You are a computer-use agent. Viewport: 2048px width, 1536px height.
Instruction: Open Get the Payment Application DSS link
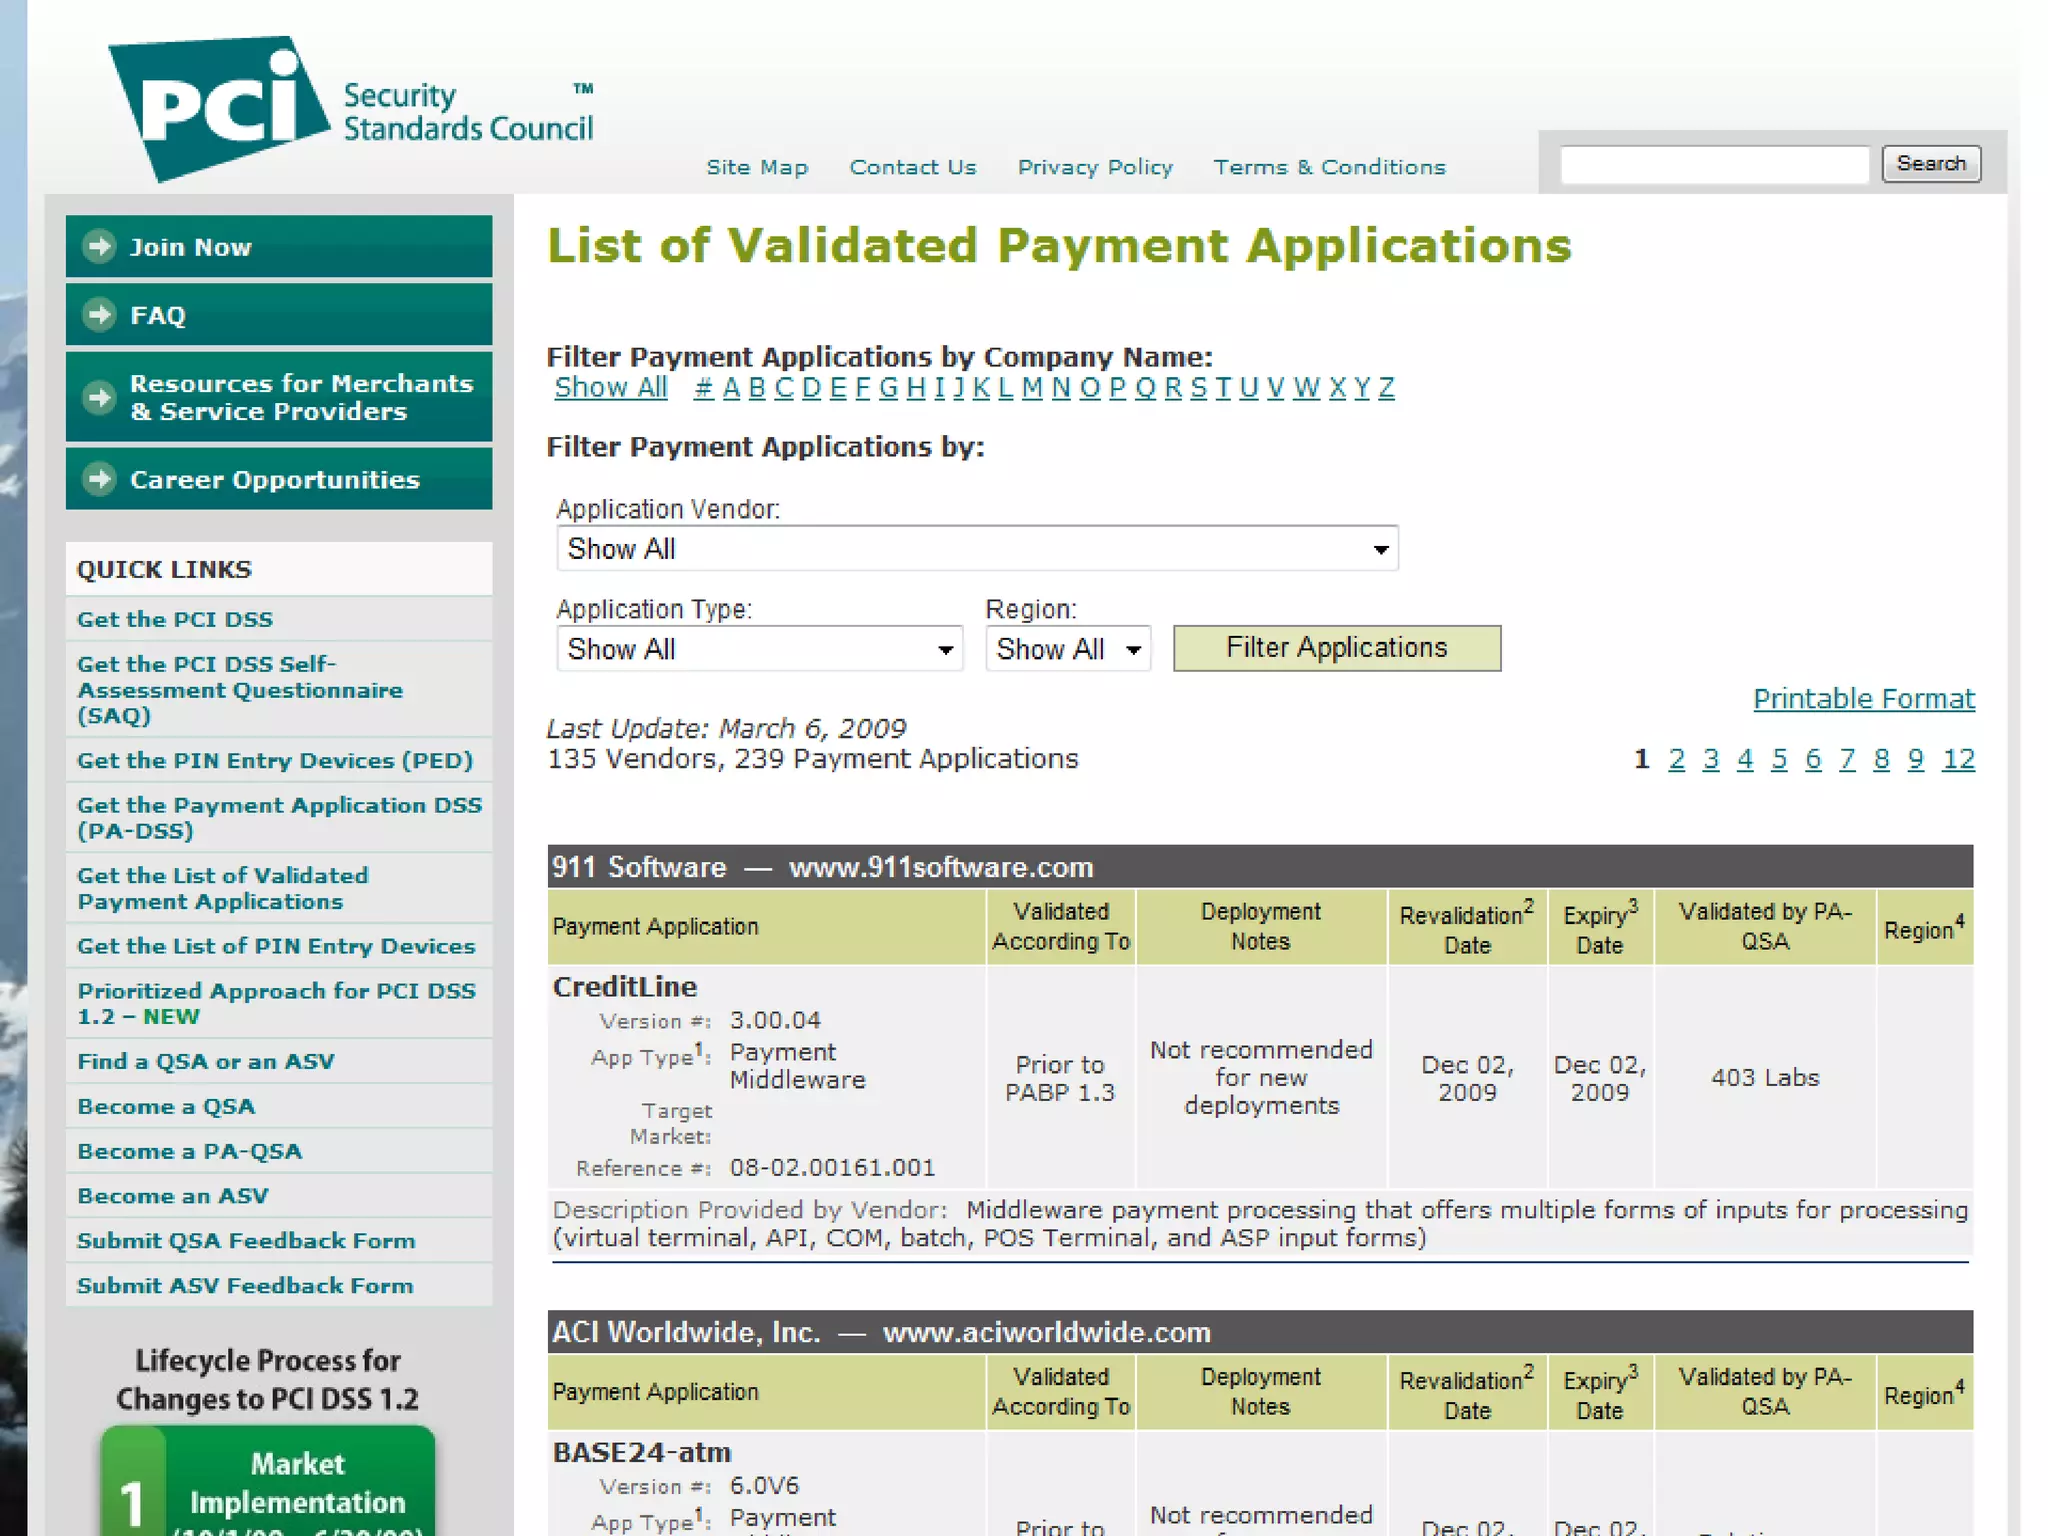(280, 817)
